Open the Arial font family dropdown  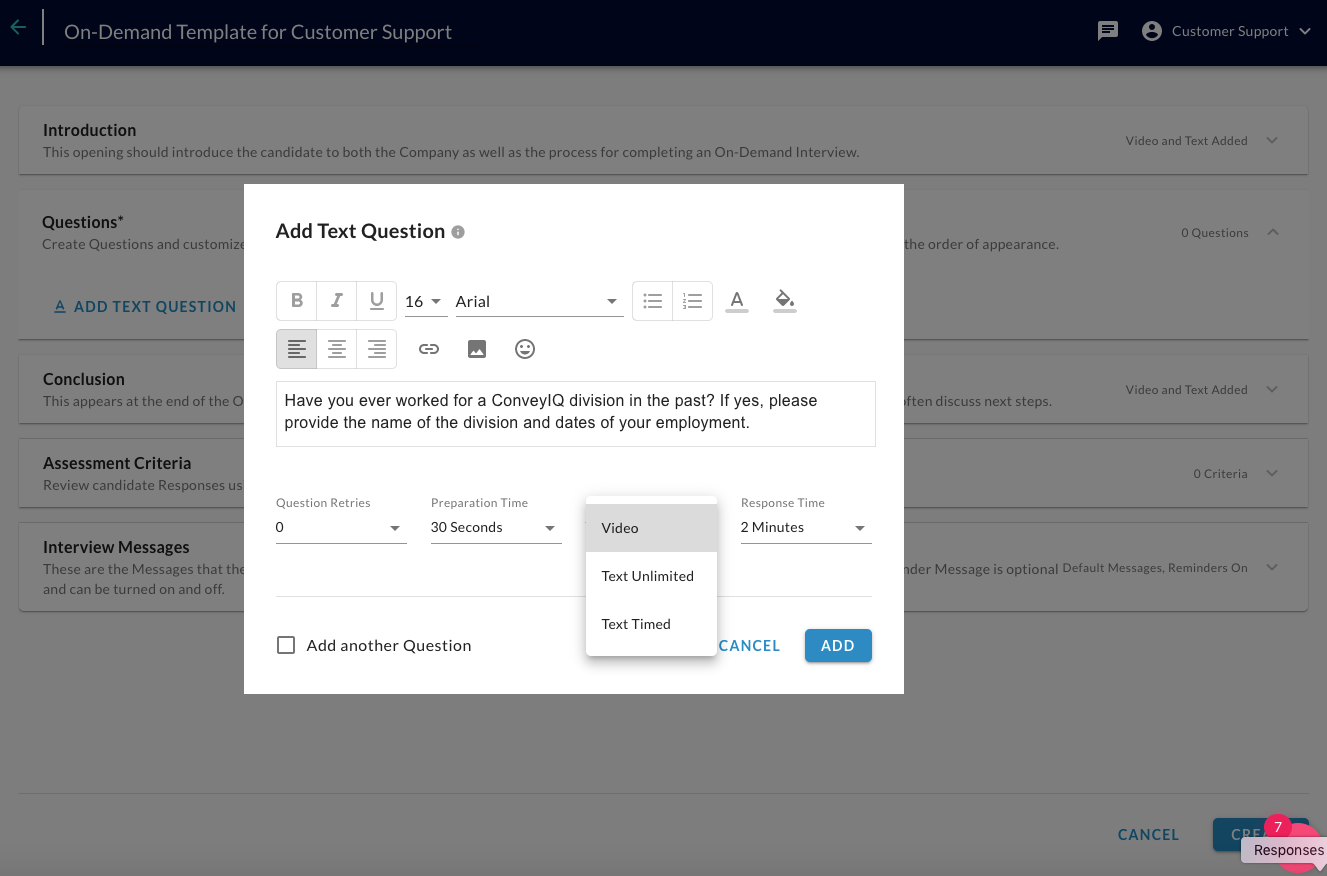[x=539, y=301]
